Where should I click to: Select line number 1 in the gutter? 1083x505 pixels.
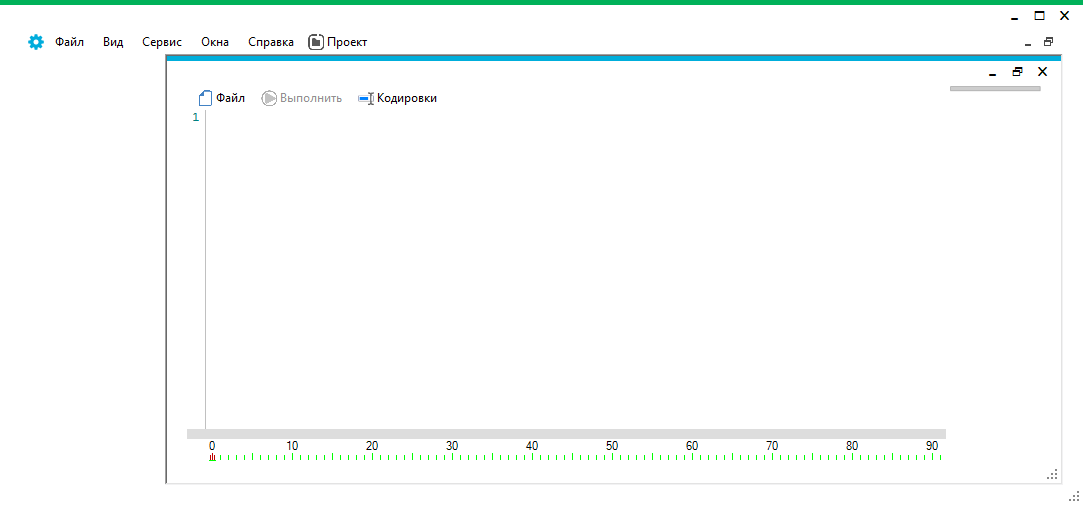pyautogui.click(x=195, y=118)
